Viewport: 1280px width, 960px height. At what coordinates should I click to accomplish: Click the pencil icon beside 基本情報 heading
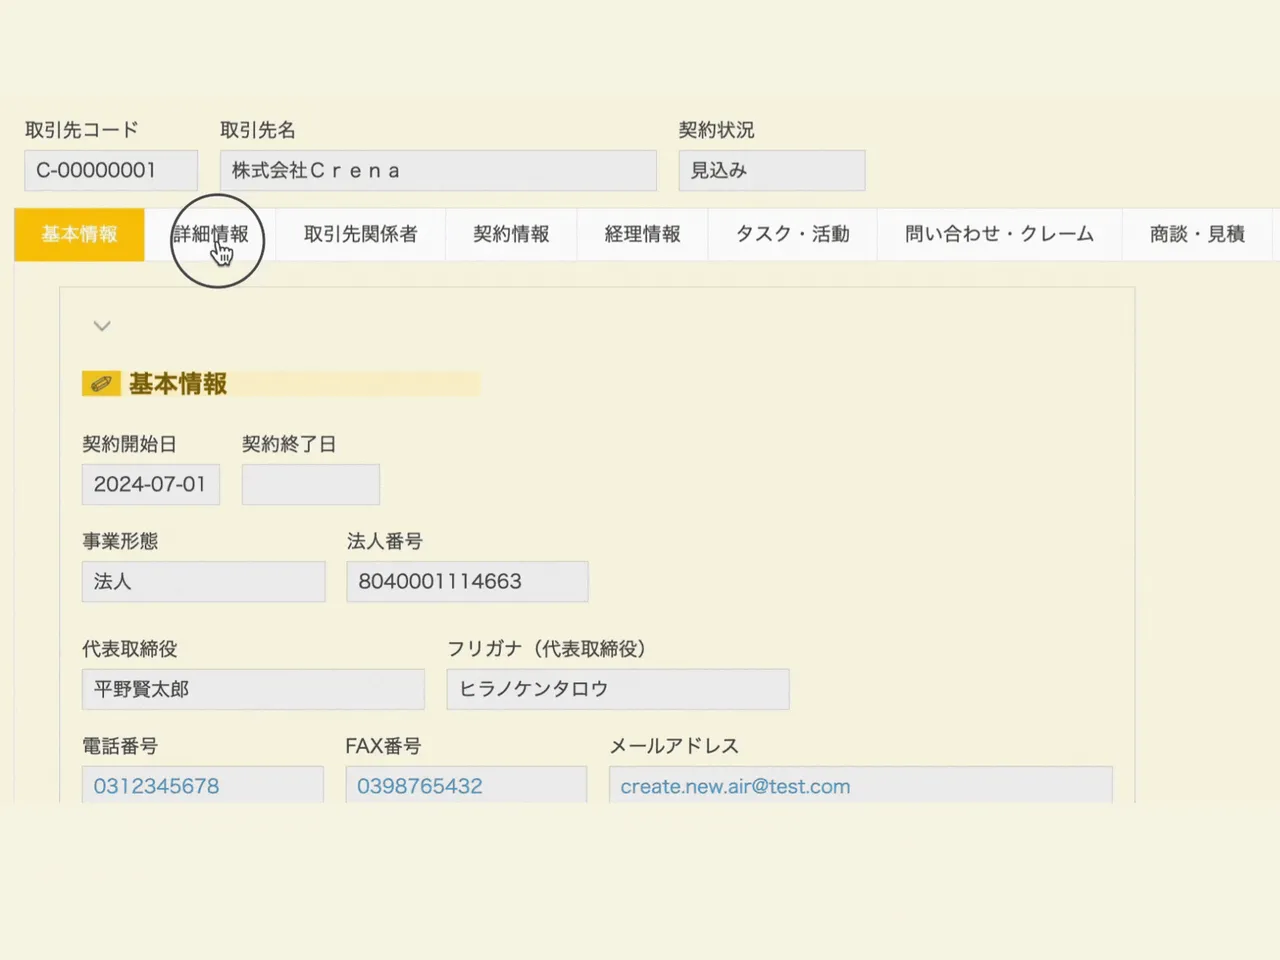(101, 384)
